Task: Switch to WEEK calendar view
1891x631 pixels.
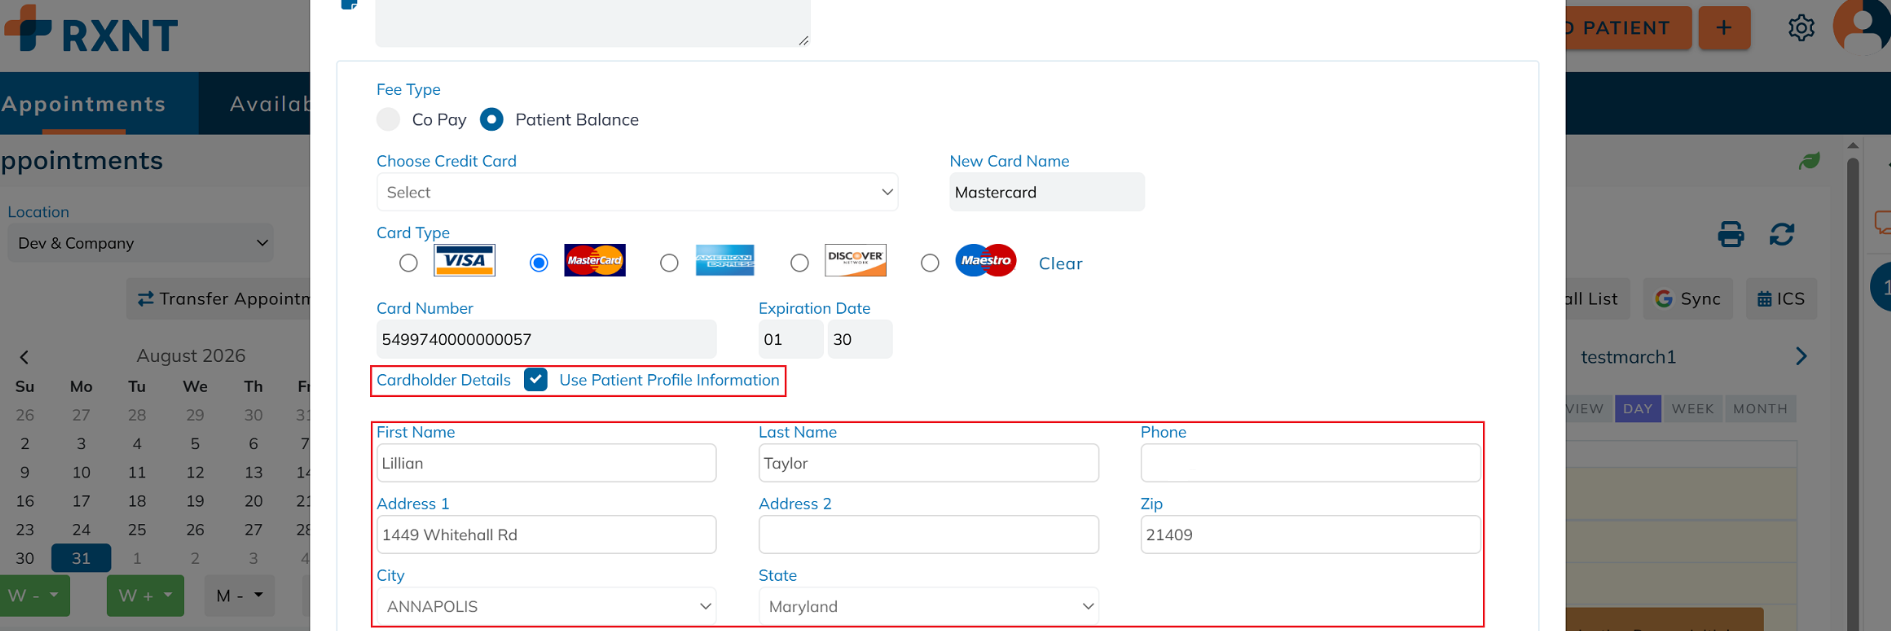Action: click(1692, 409)
